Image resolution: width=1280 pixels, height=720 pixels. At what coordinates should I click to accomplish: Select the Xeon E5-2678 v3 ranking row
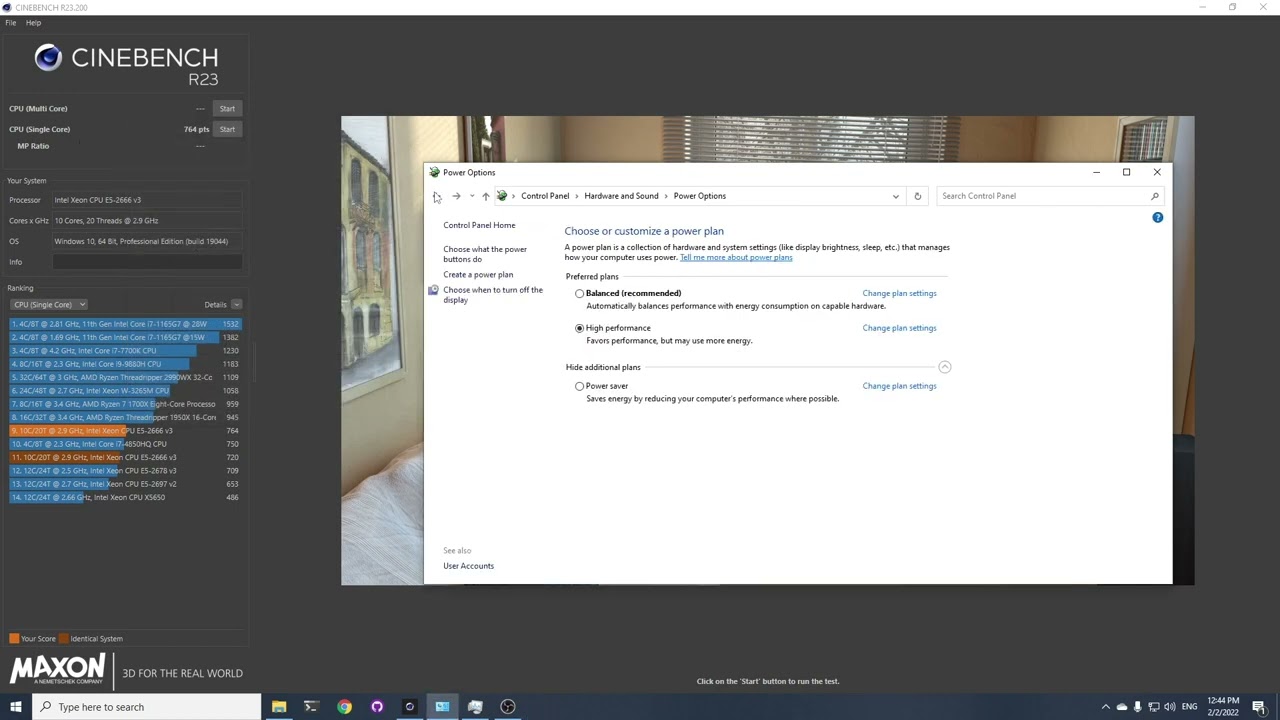[x=125, y=471]
